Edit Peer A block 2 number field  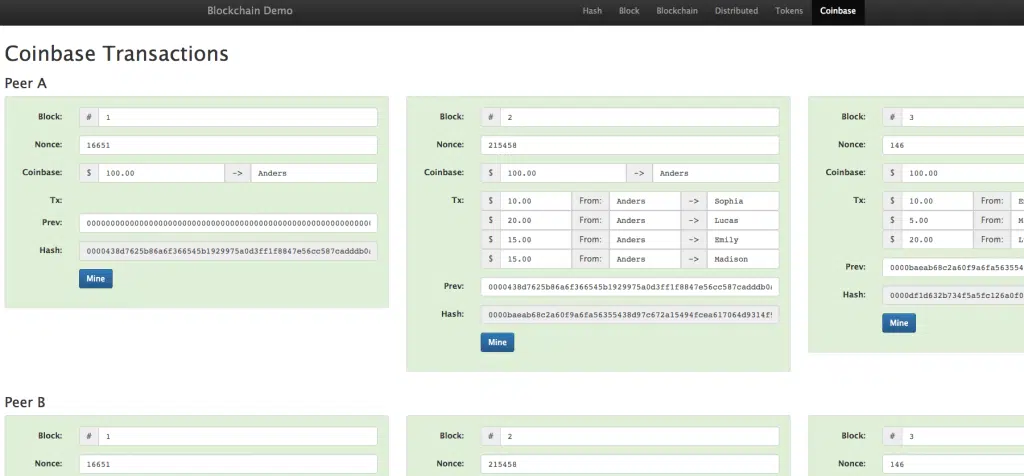(x=639, y=118)
